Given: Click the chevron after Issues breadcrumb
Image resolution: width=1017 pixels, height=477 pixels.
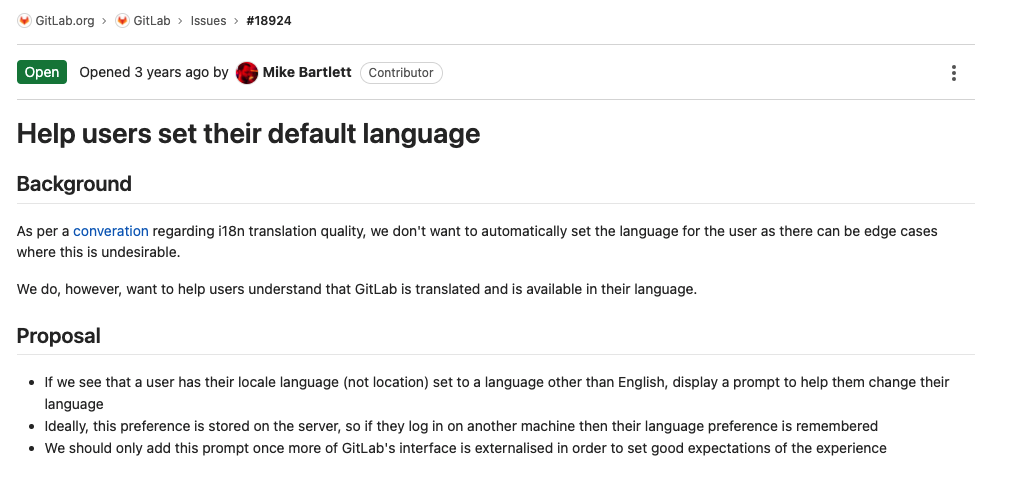Looking at the screenshot, I should (x=236, y=20).
